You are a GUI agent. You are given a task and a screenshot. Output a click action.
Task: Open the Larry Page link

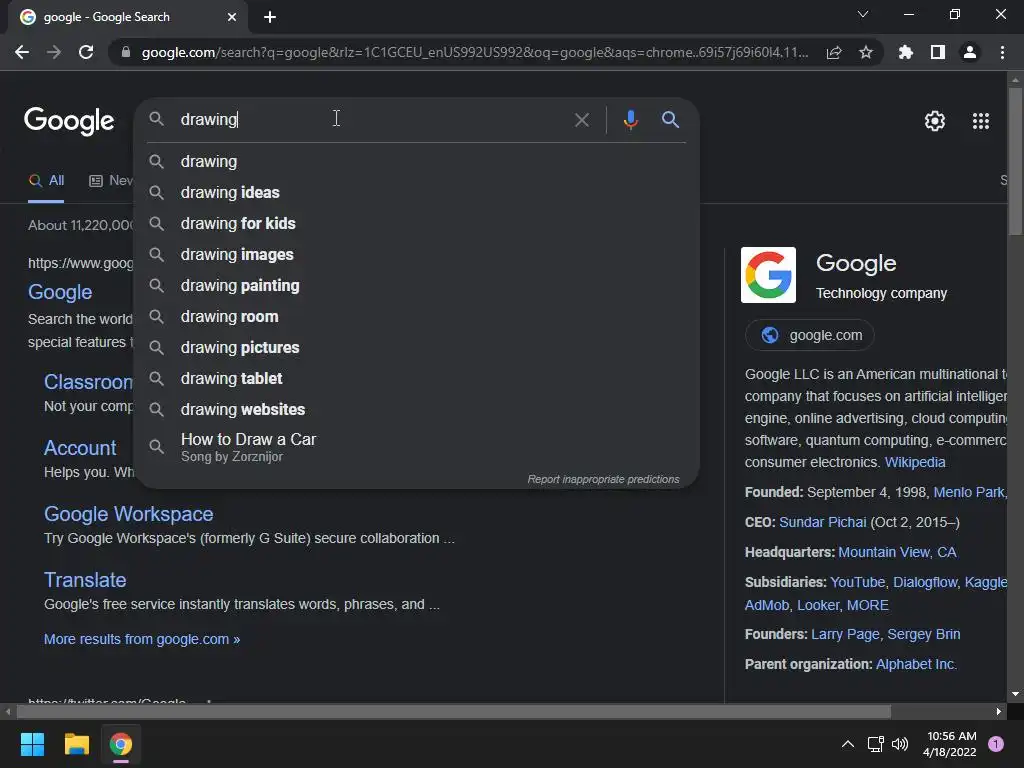pos(845,635)
